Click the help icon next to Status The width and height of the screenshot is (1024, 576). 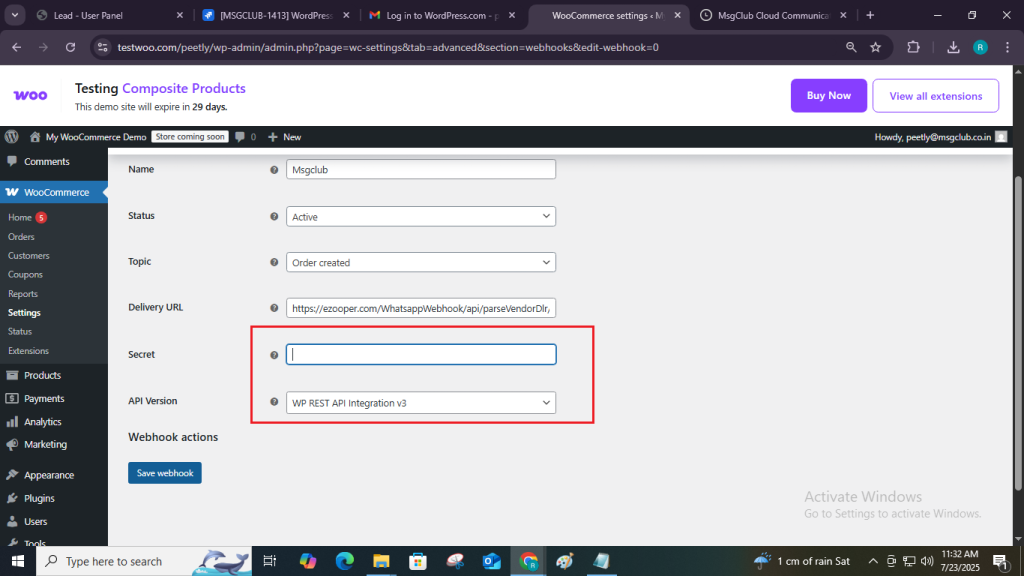point(274,216)
